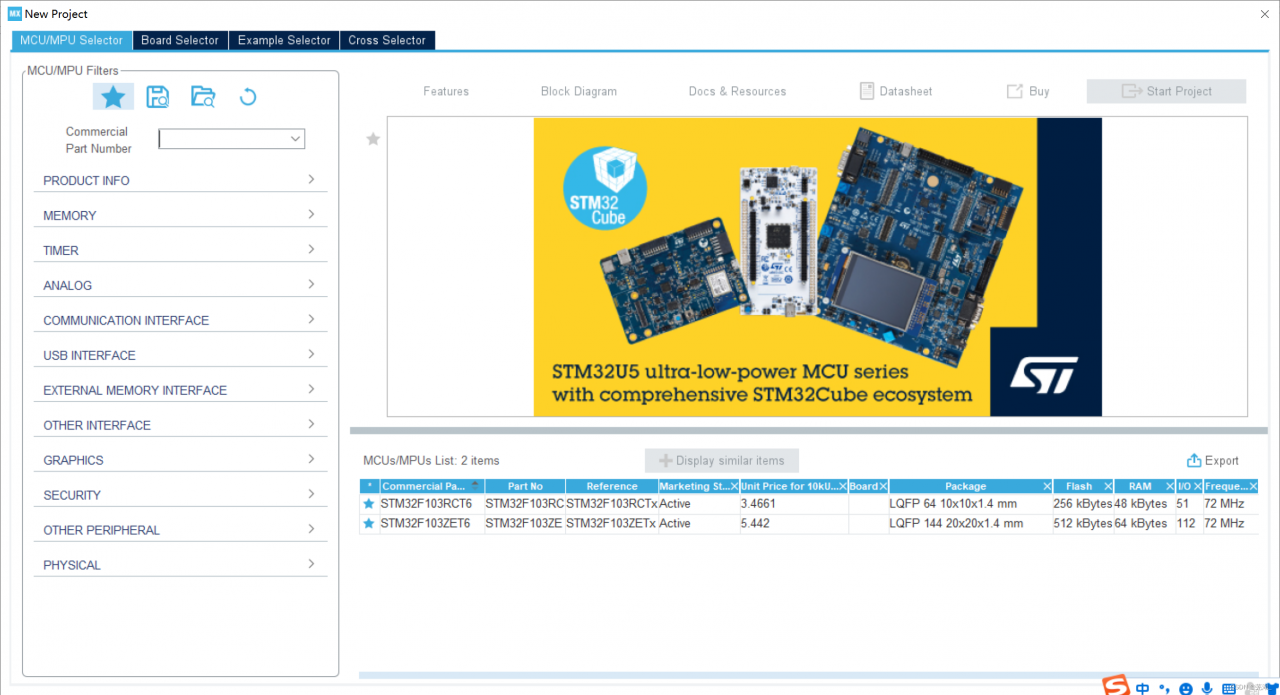Image resolution: width=1280 pixels, height=695 pixels.
Task: Open the Block Diagram view
Action: pos(579,91)
